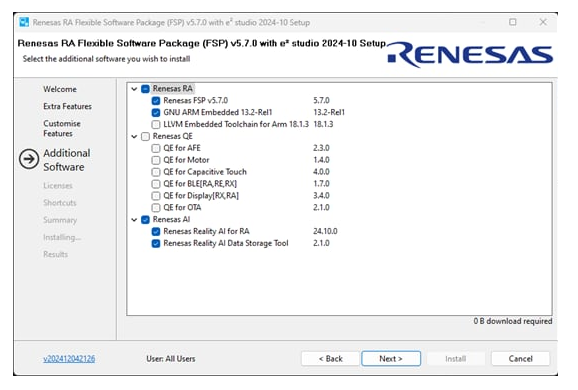Select the Summary step
578x390 pixels.
click(x=60, y=220)
